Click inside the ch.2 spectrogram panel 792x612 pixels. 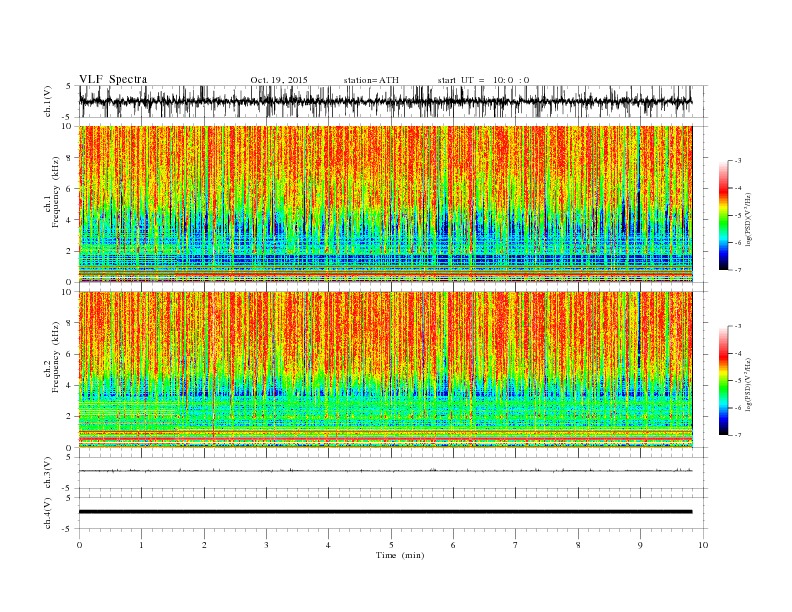[386, 370]
